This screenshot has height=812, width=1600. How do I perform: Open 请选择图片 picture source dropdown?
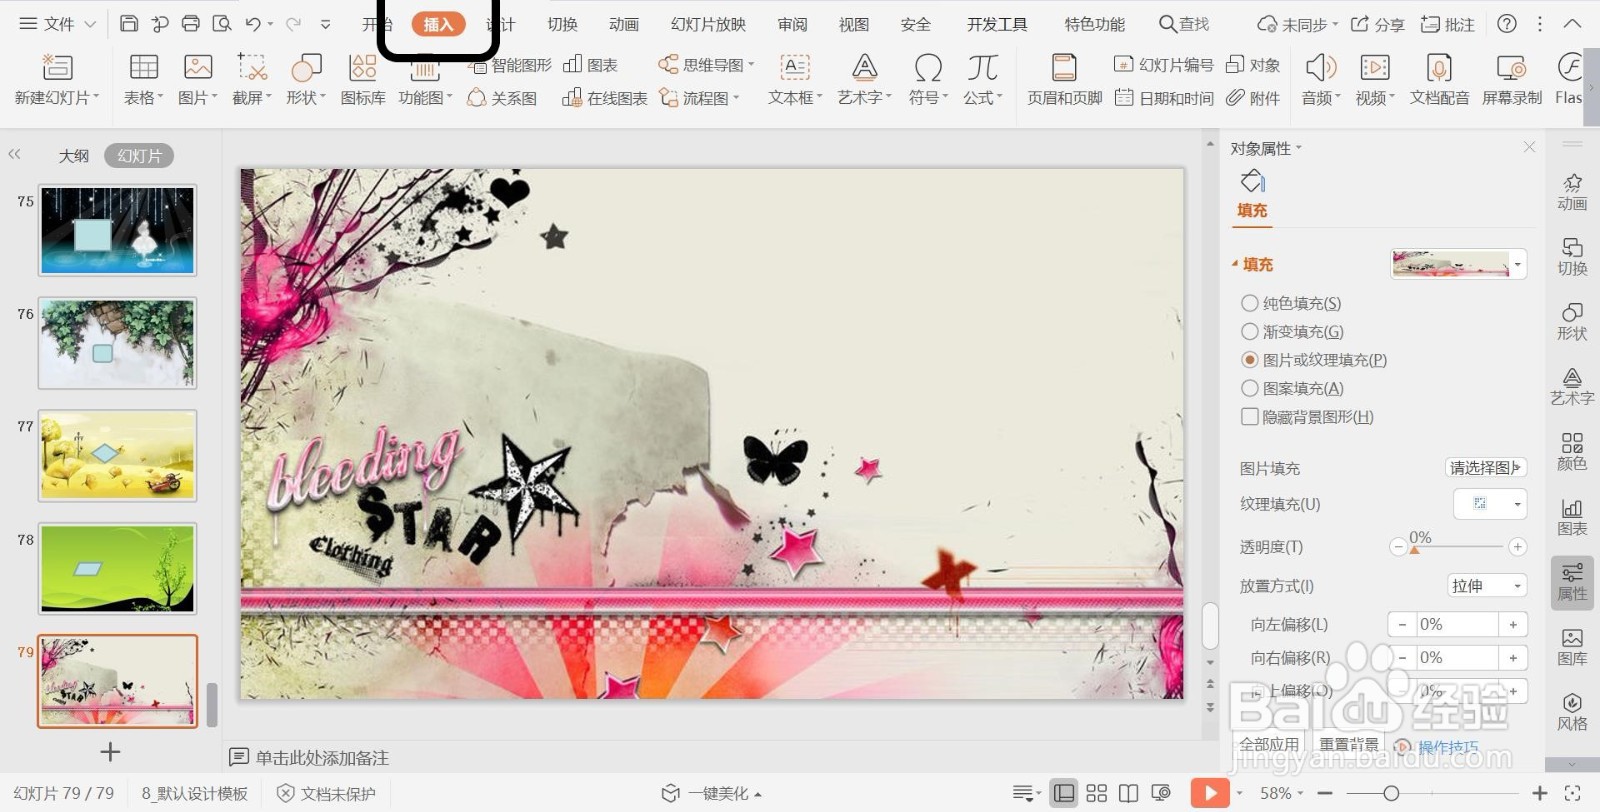1485,467
